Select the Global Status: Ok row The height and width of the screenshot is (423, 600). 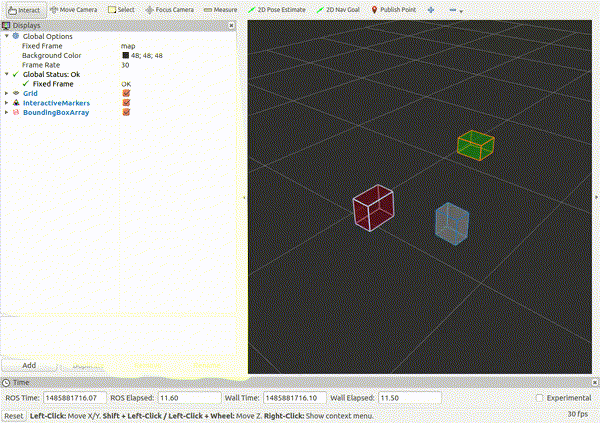pyautogui.click(x=51, y=74)
